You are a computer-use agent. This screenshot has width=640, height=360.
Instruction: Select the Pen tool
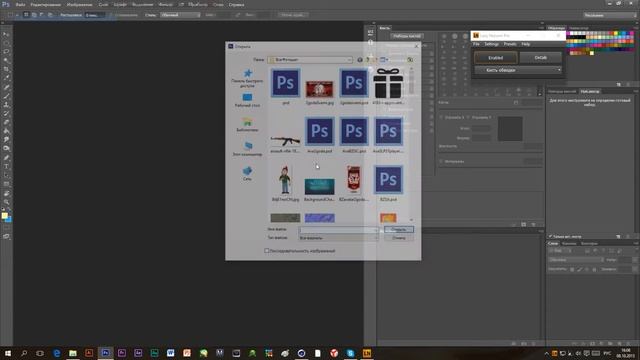(x=6, y=158)
